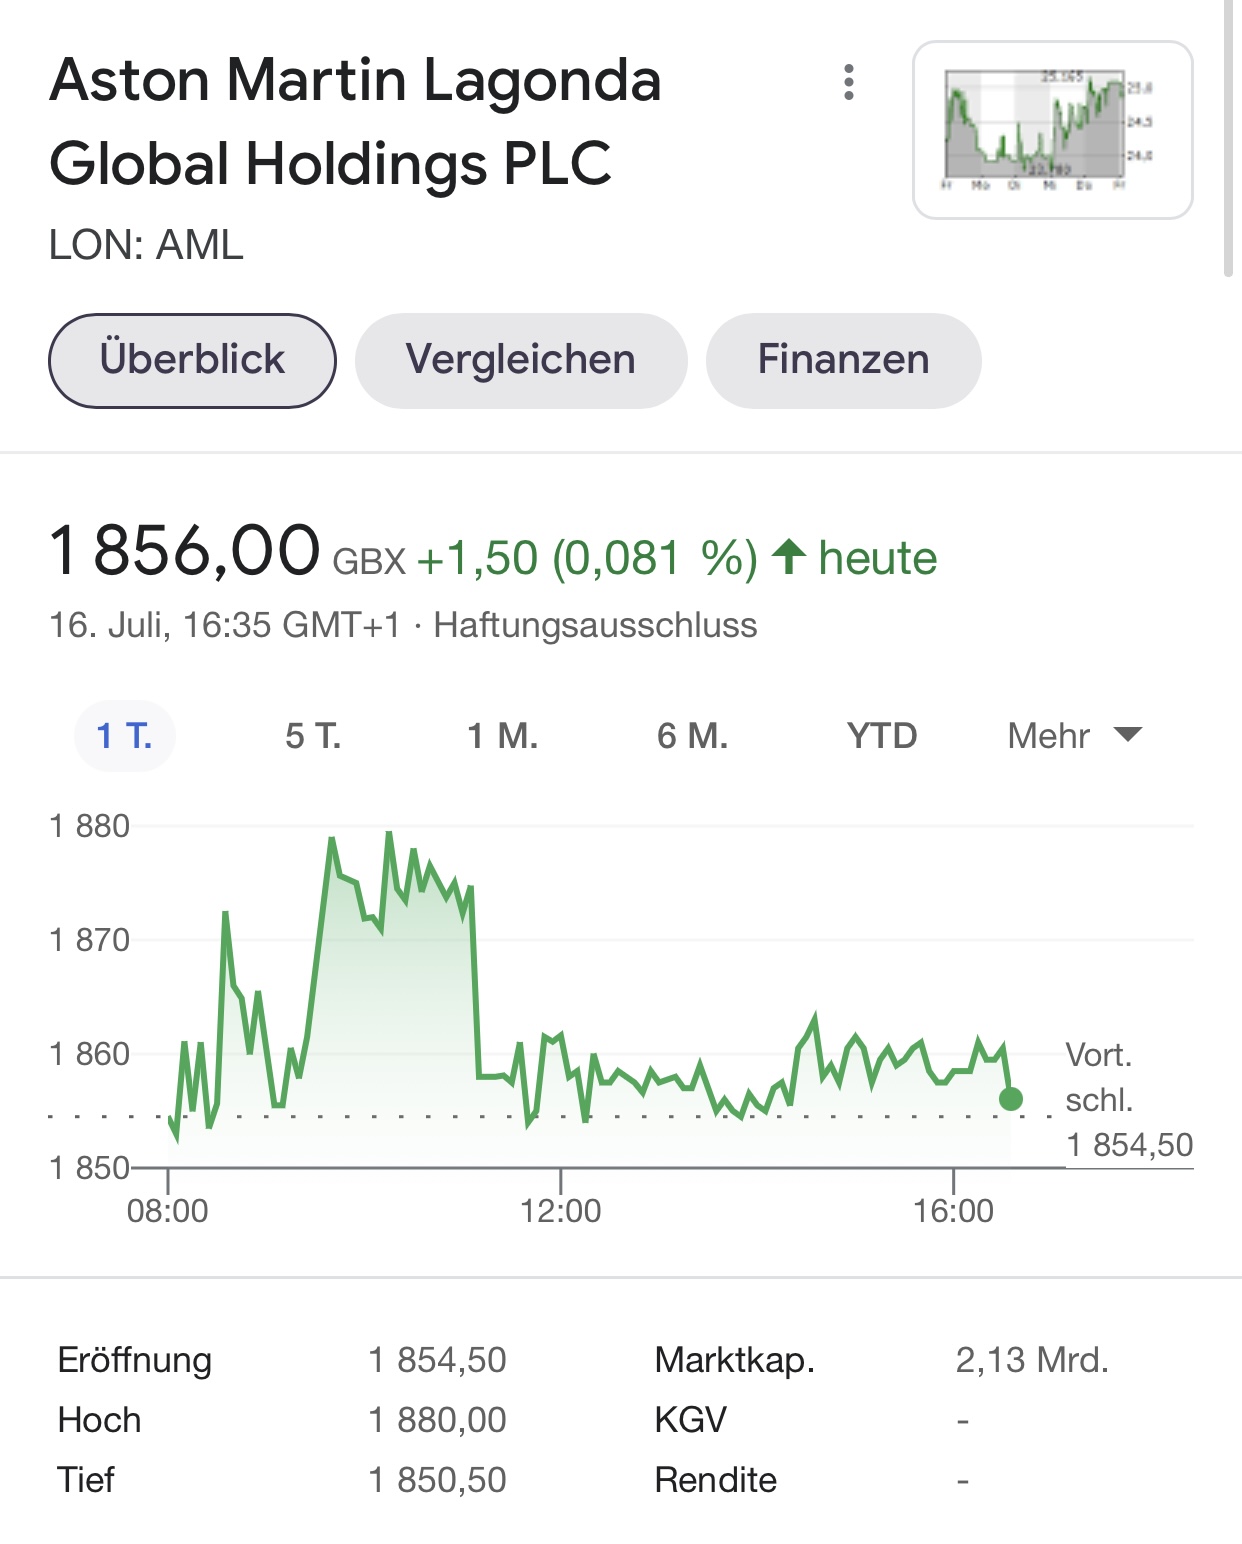
Task: Click the green up-arrow price change icon
Action: (x=789, y=557)
